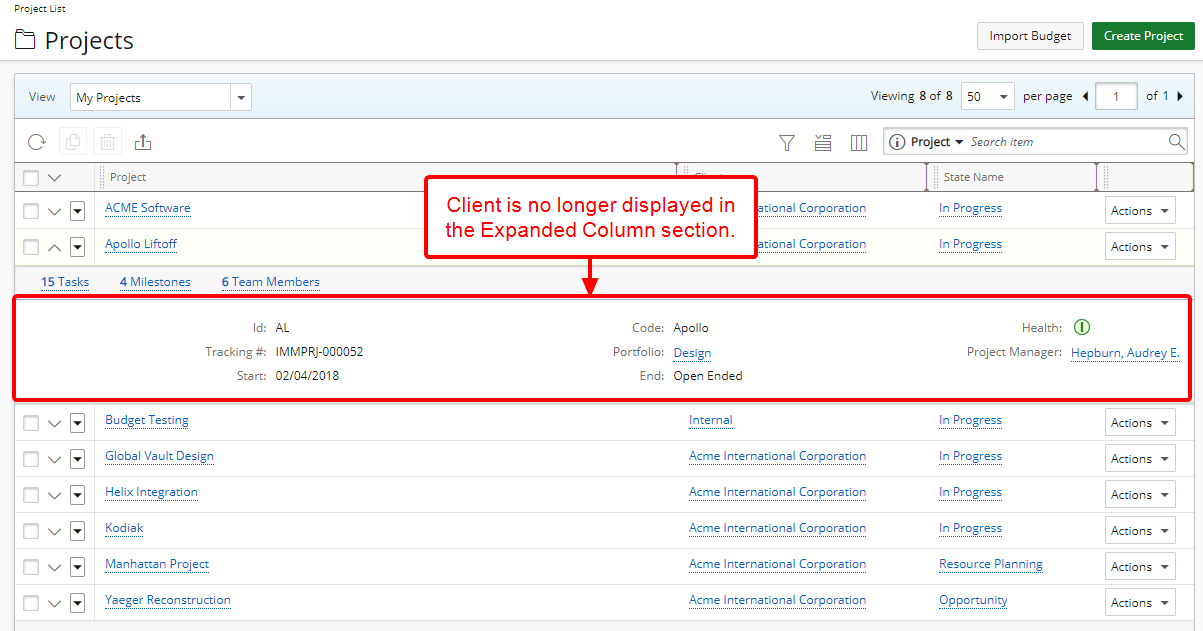Viewport: 1203px width, 631px height.
Task: Check the select-all header checkbox
Action: click(x=31, y=178)
